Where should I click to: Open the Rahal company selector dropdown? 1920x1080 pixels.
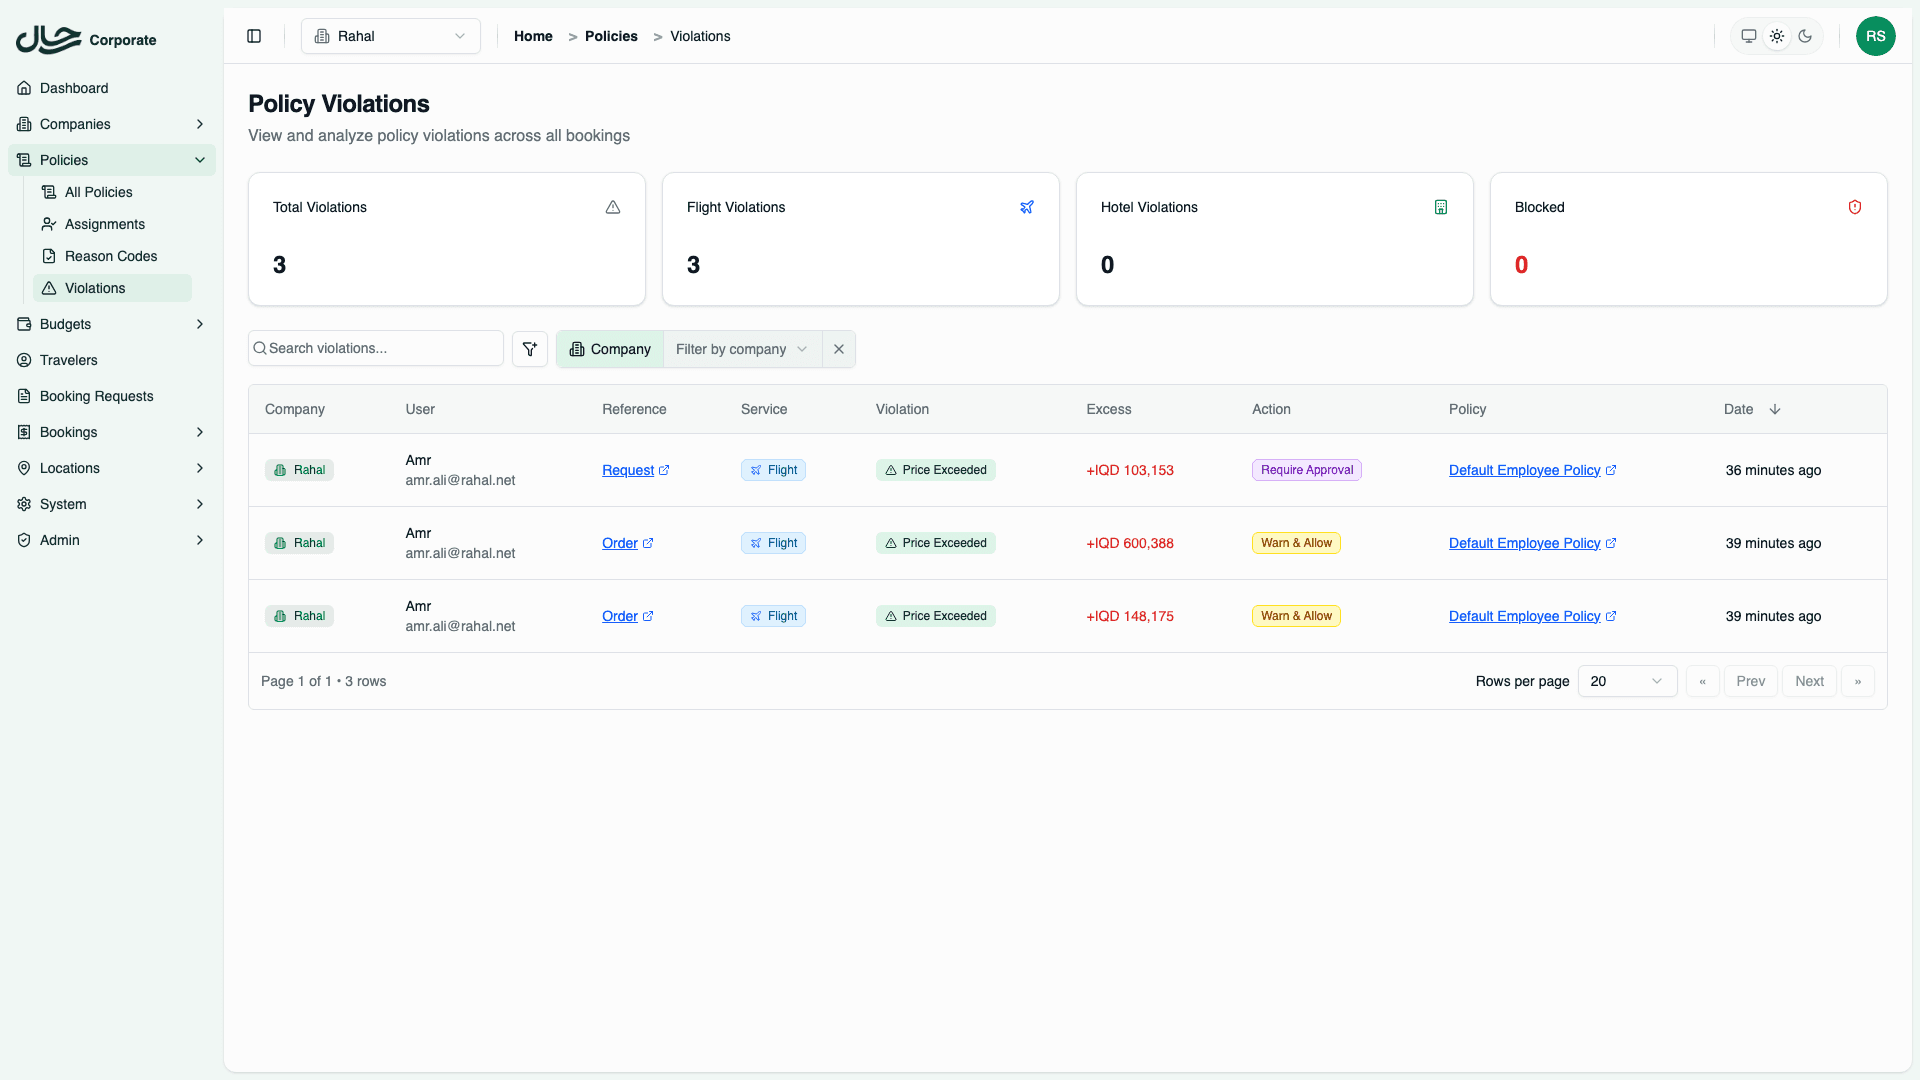pyautogui.click(x=391, y=36)
